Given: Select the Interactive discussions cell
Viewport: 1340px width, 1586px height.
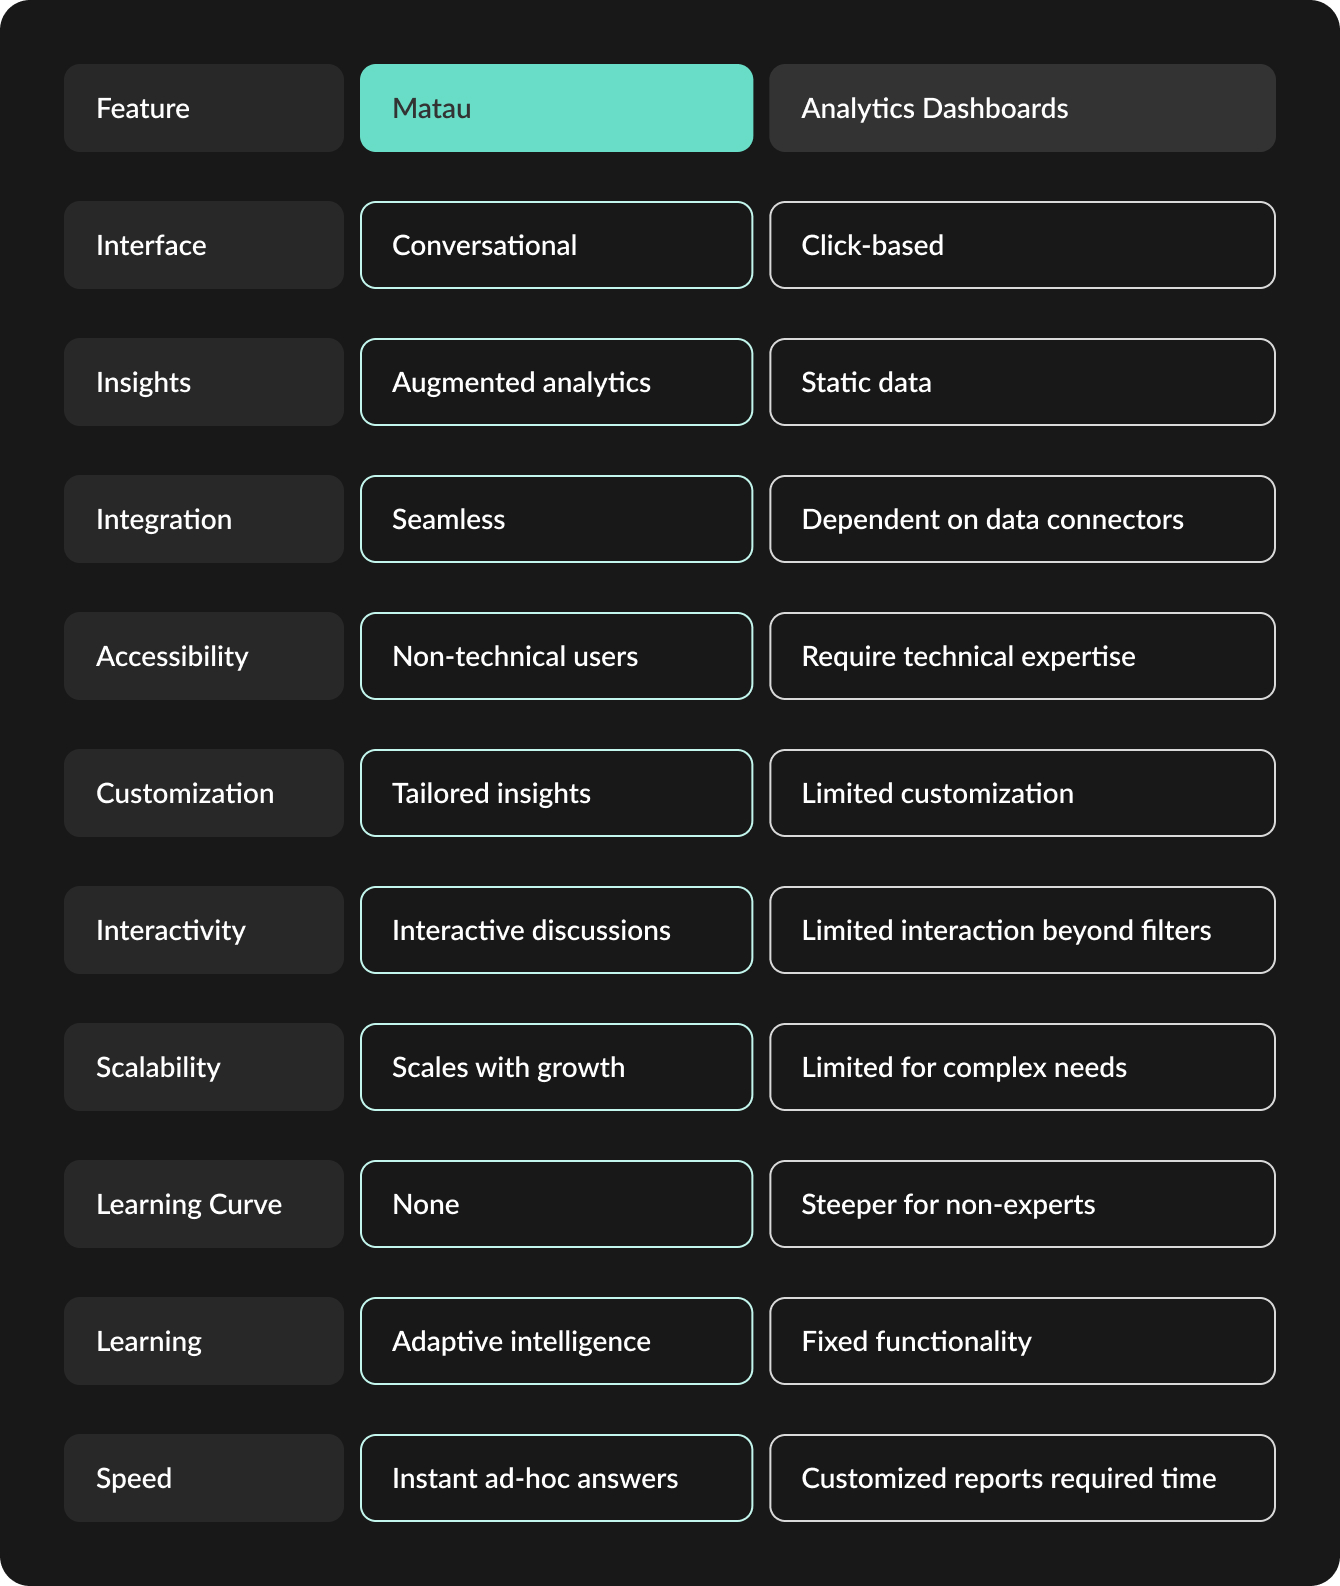Looking at the screenshot, I should 556,930.
